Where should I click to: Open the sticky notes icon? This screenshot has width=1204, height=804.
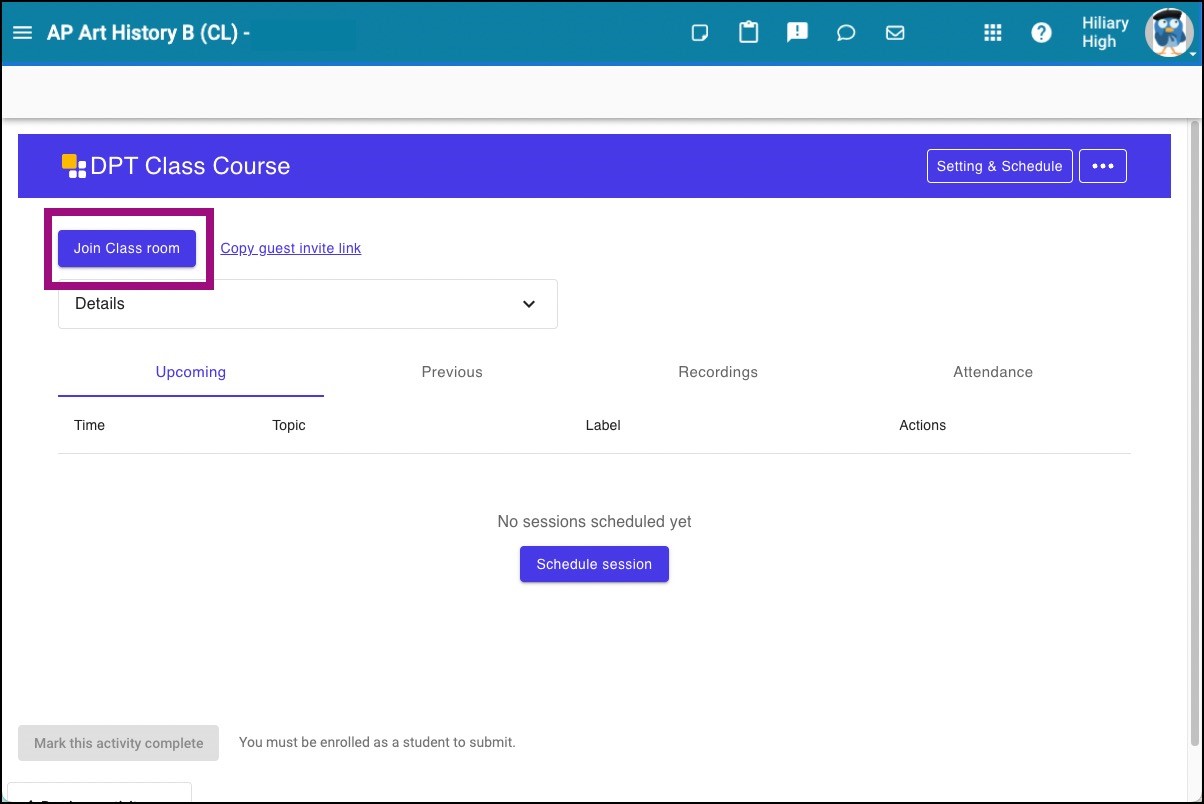(x=699, y=32)
